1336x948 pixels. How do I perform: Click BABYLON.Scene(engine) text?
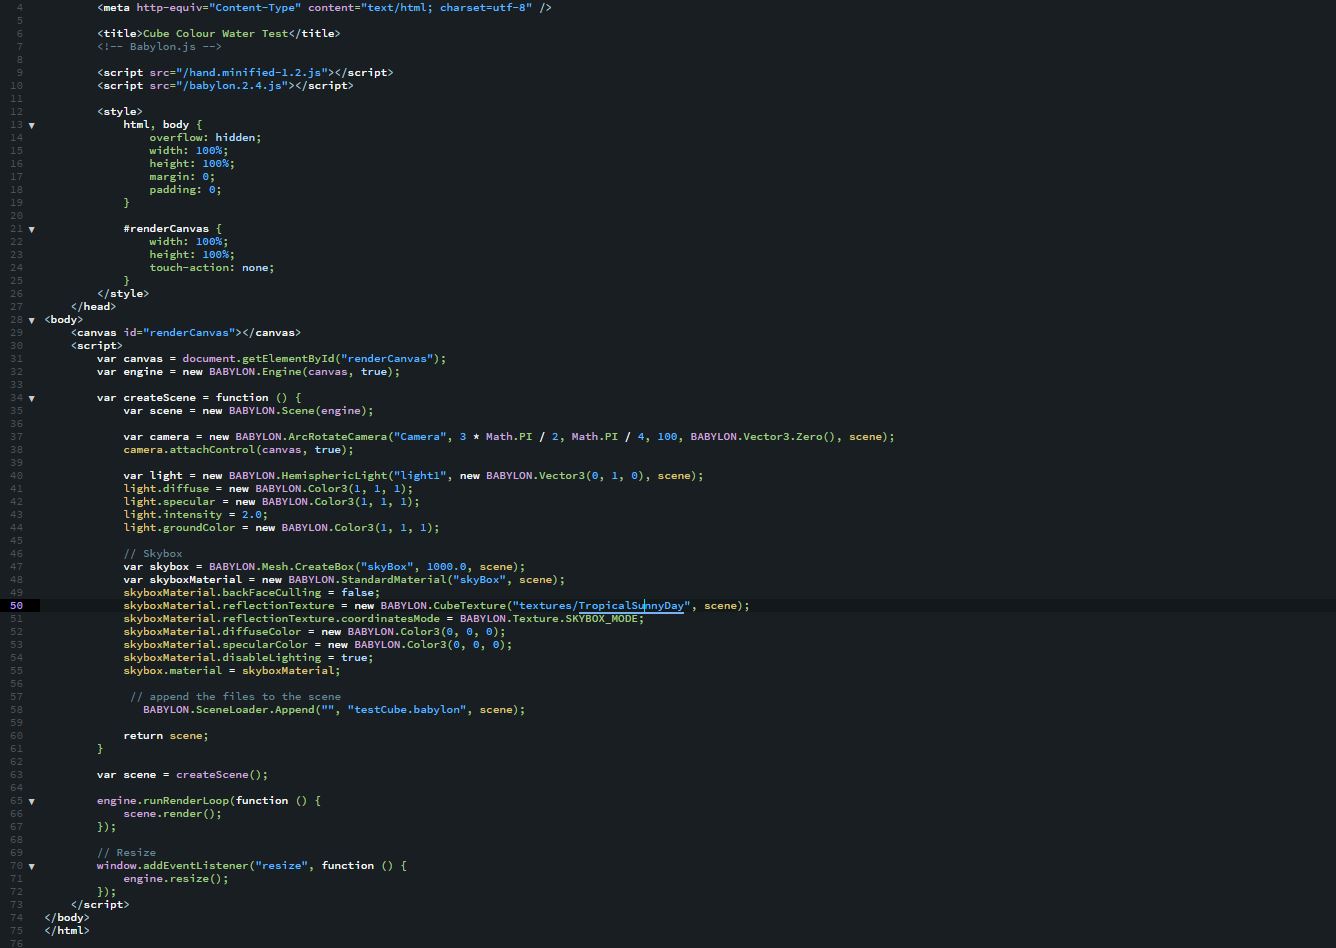pos(301,410)
